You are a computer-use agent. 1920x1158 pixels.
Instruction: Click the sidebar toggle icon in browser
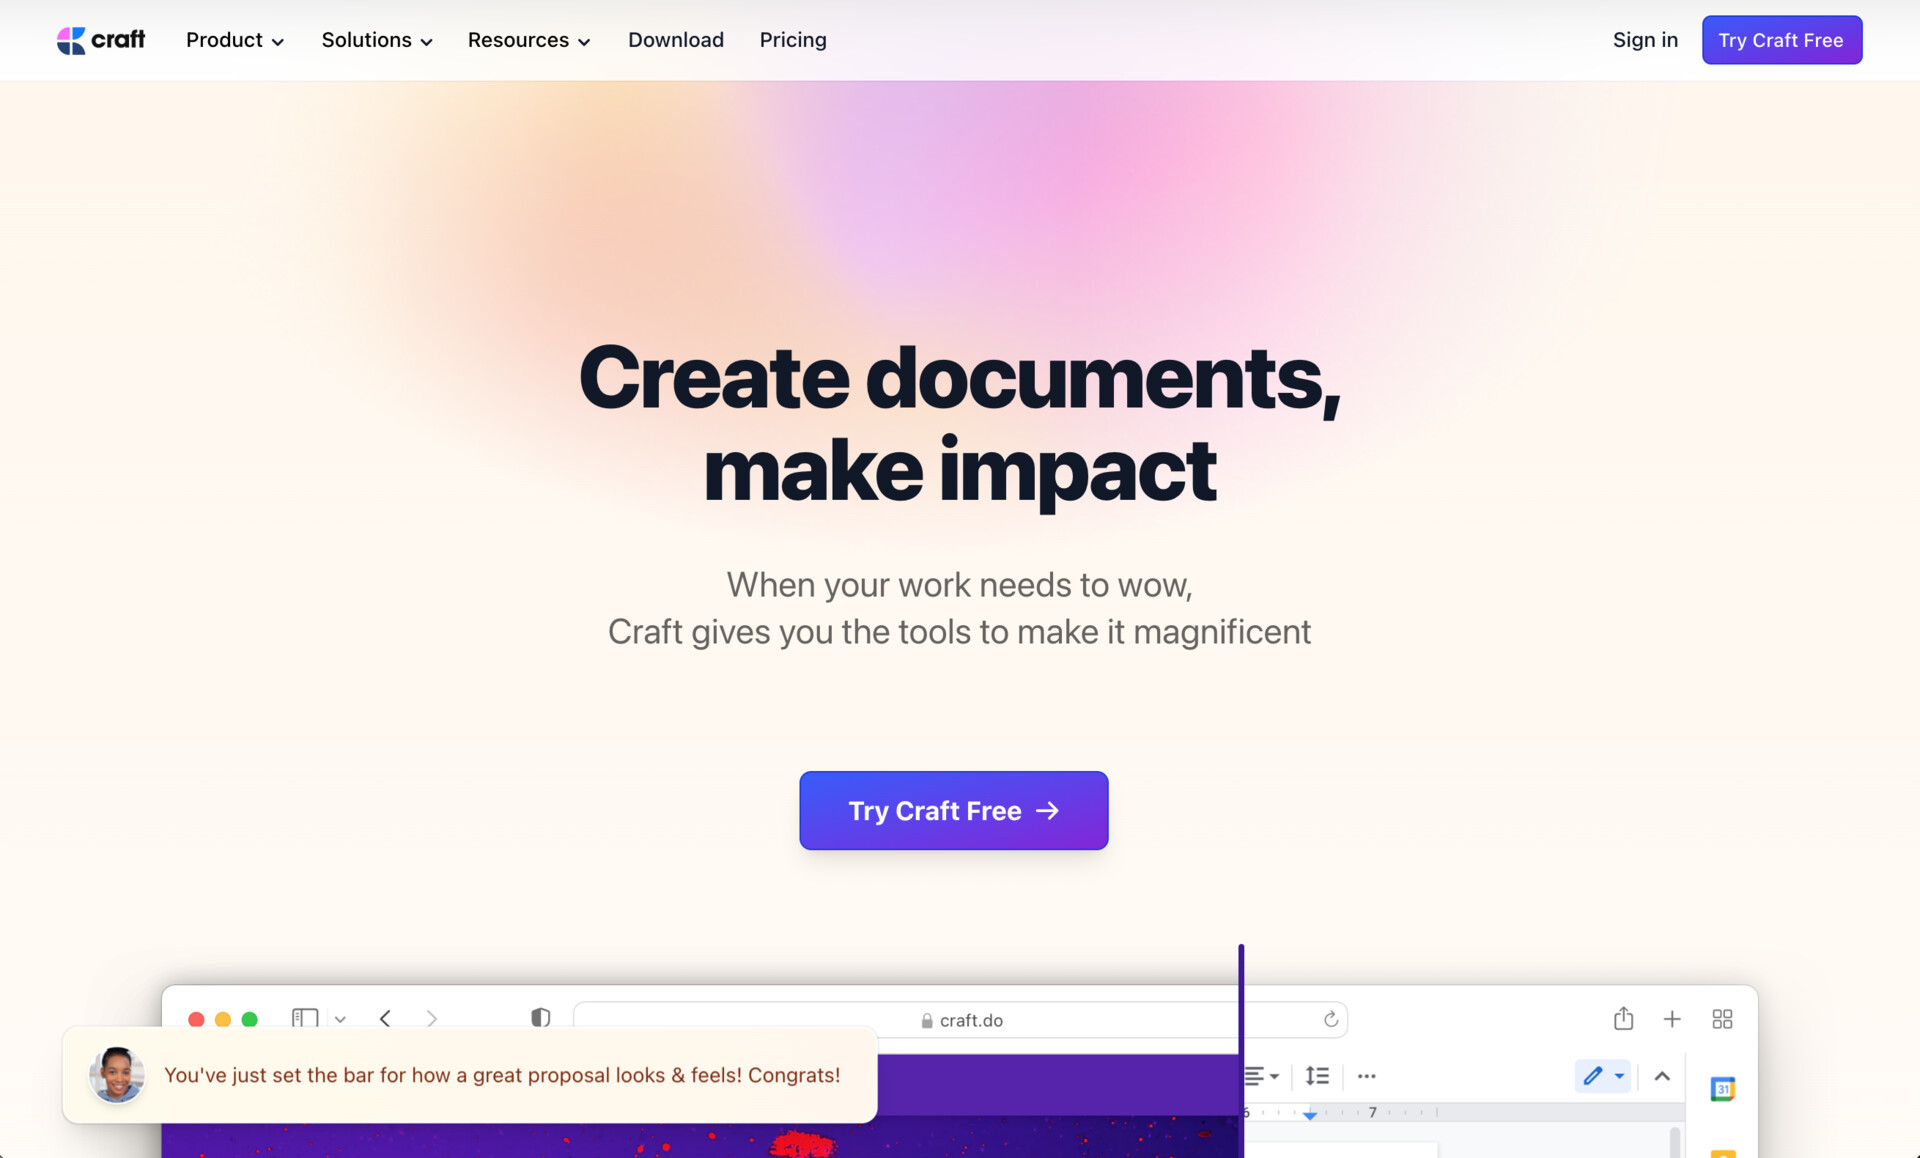click(303, 1018)
